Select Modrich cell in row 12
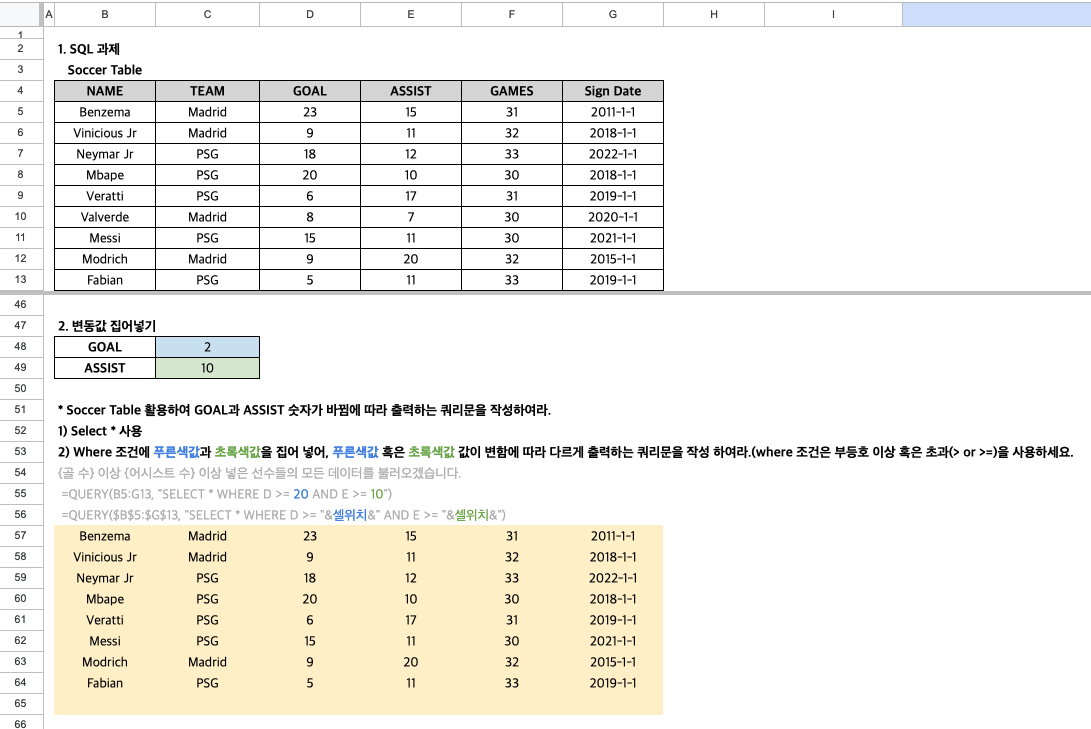Viewport: 1091px width, 729px height. (105, 259)
